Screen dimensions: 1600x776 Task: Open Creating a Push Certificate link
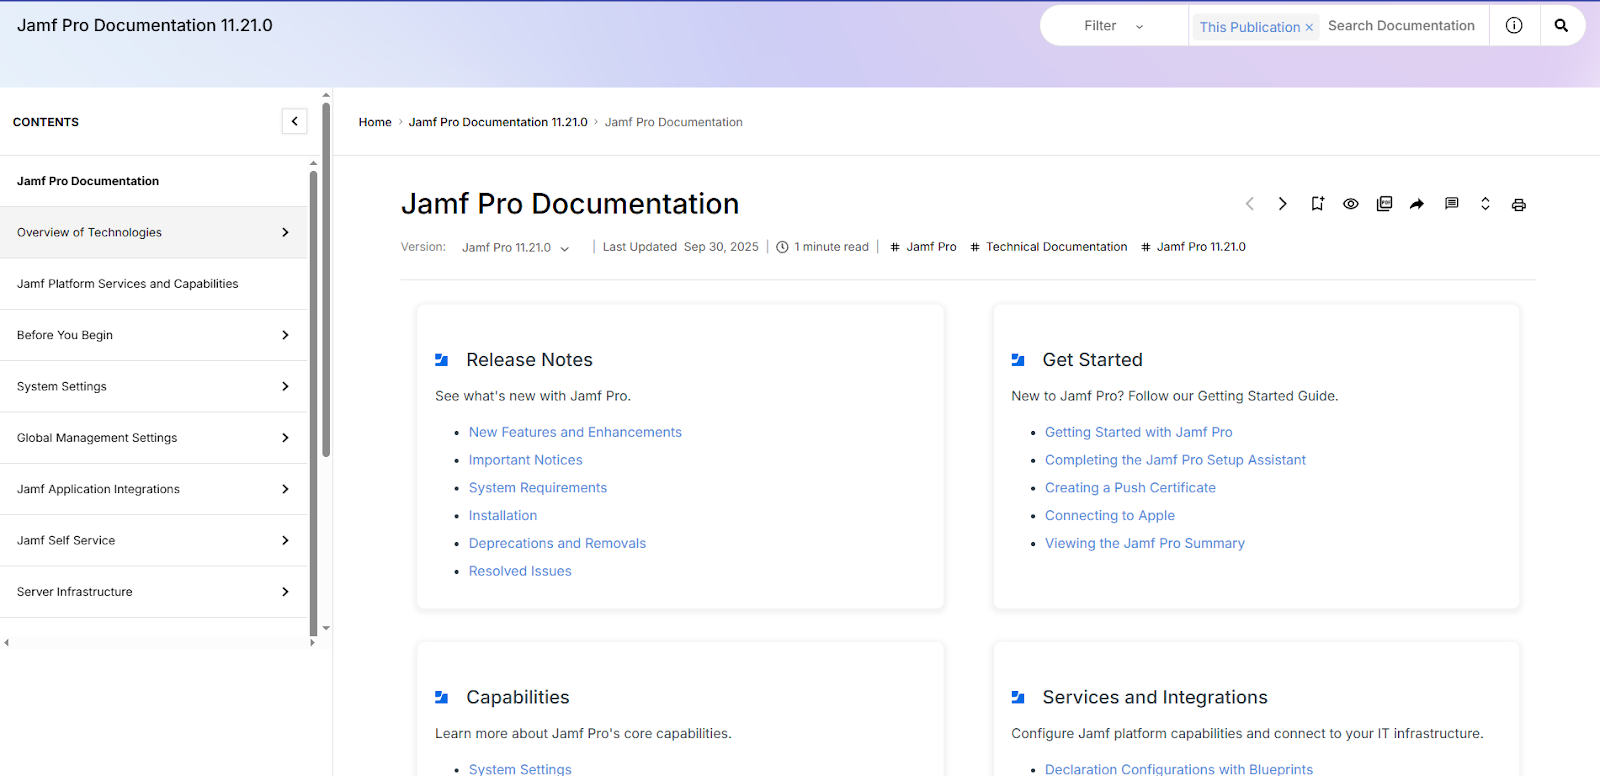1130,488
